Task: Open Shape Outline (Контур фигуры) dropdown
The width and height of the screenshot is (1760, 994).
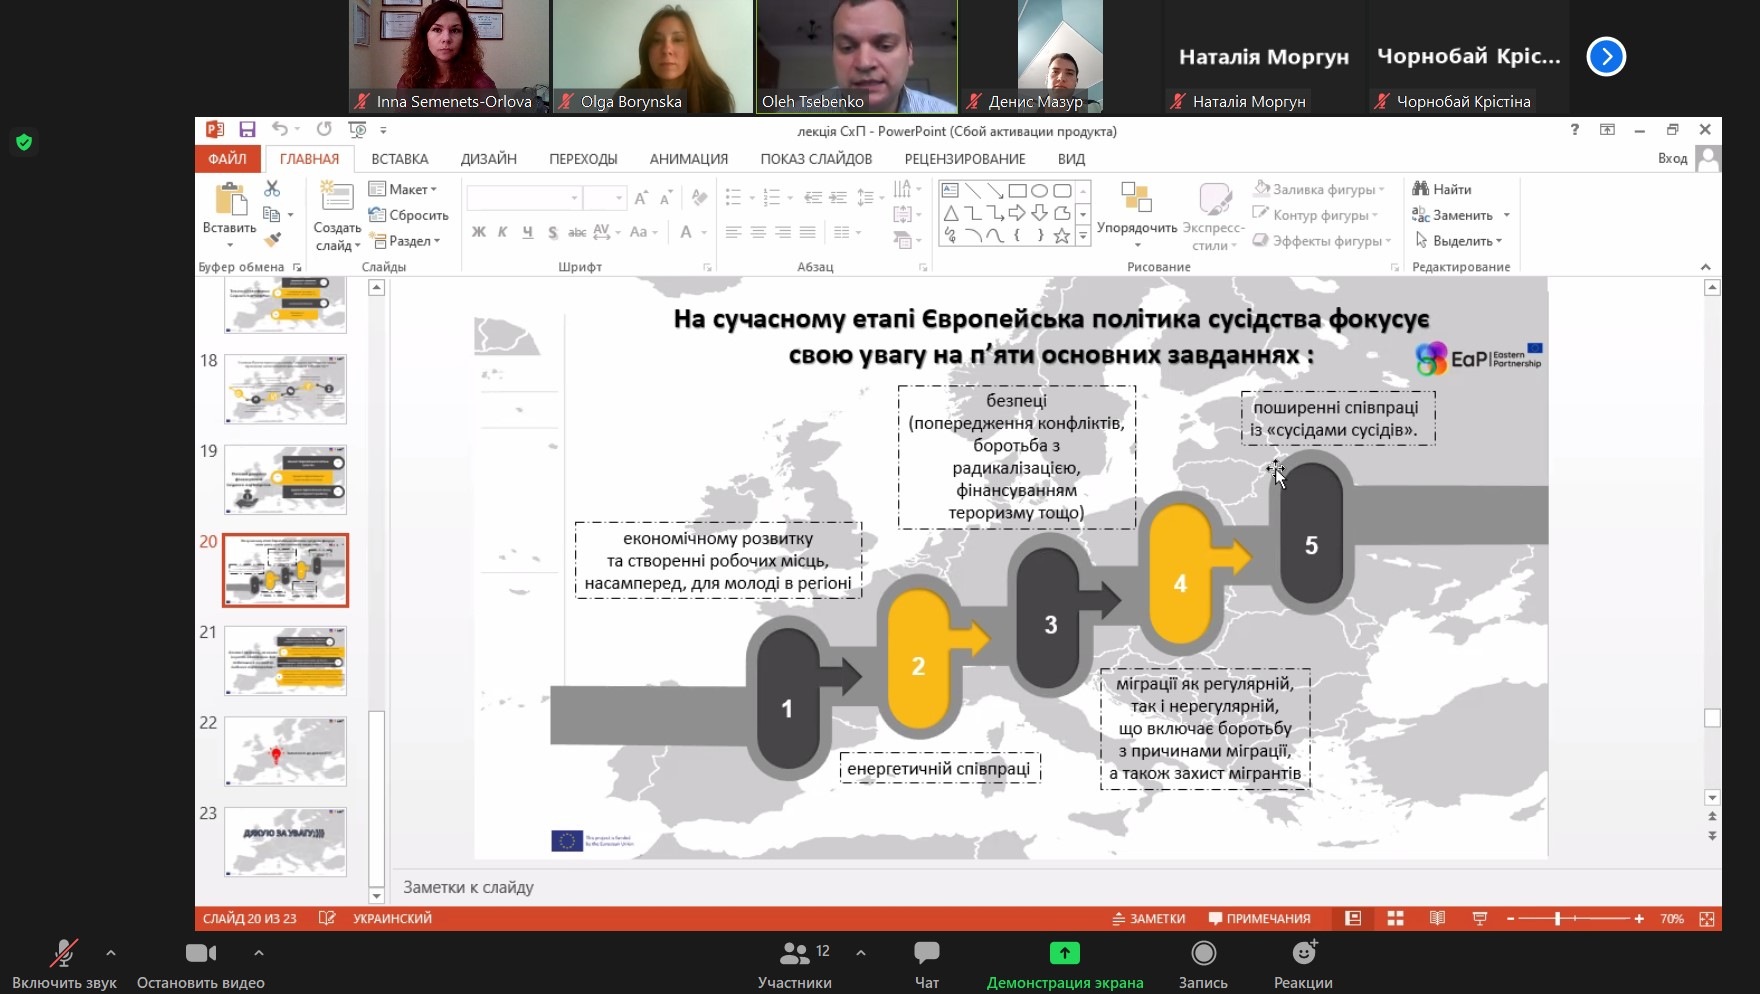Action: [x=1316, y=215]
